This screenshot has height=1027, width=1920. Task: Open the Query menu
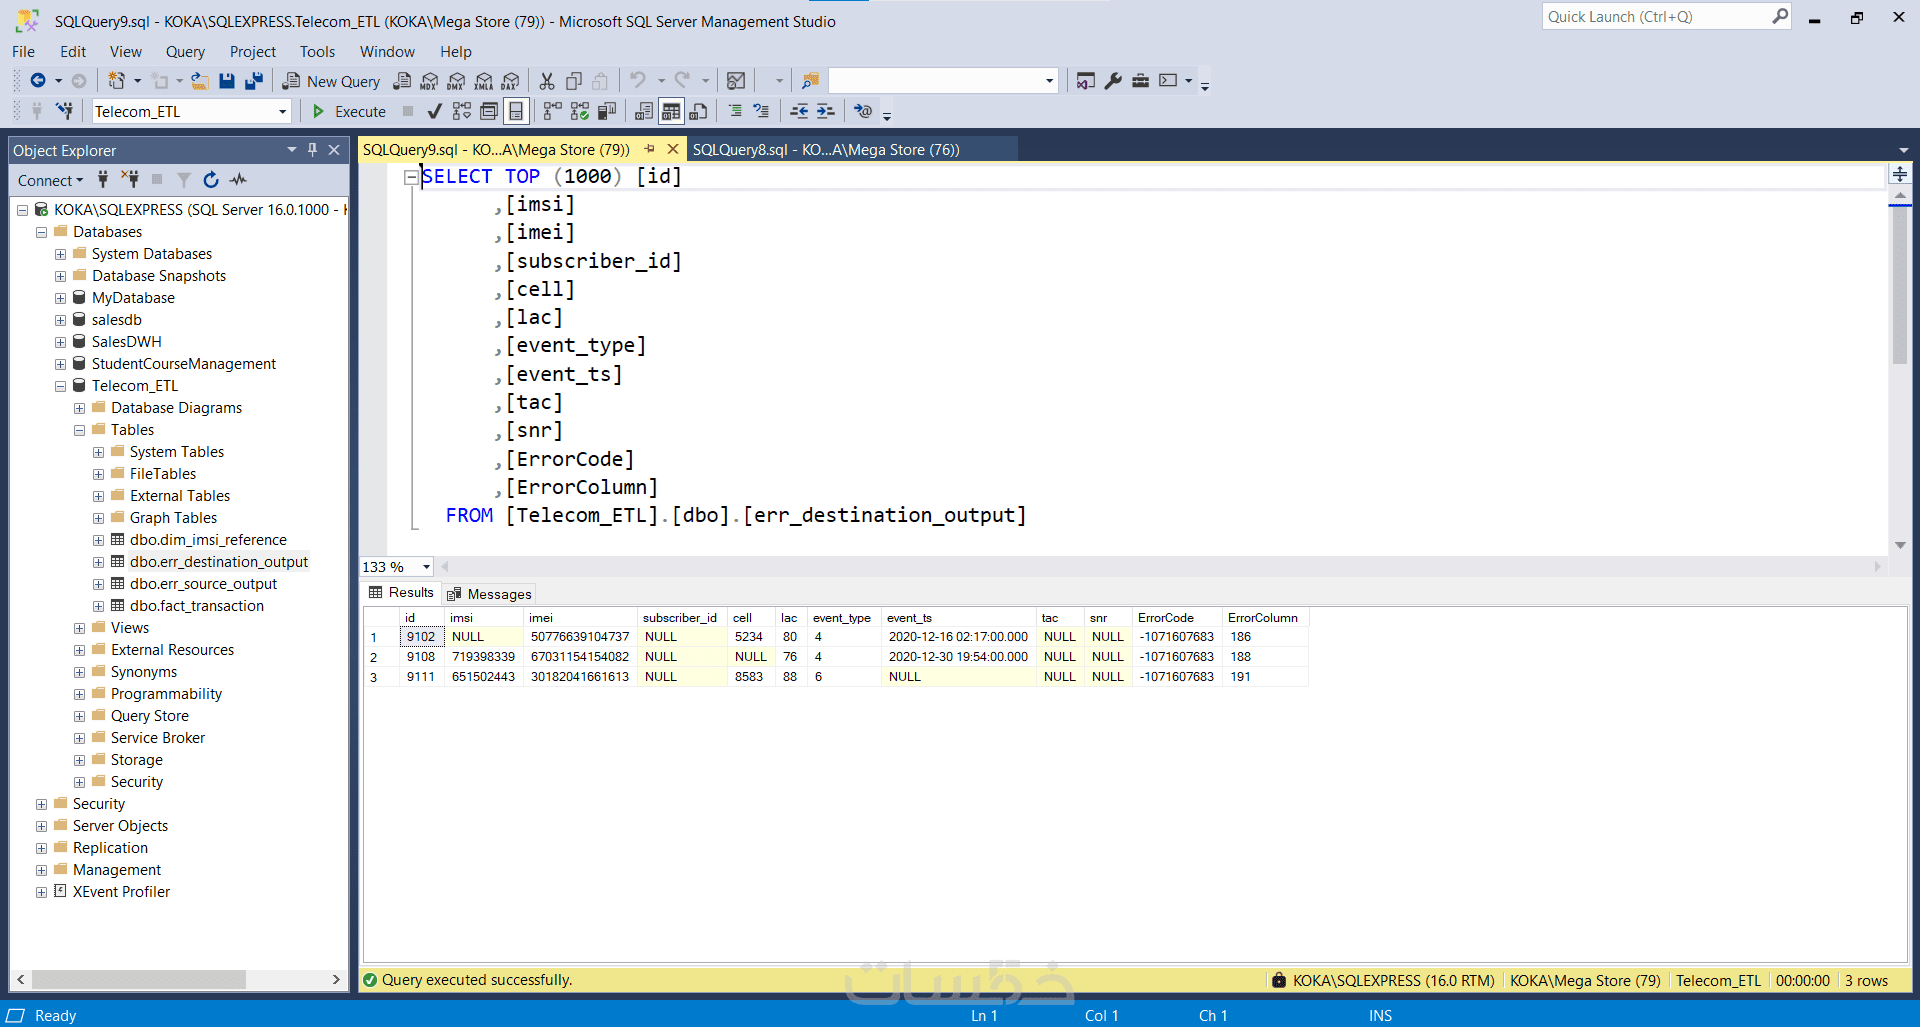pyautogui.click(x=185, y=52)
